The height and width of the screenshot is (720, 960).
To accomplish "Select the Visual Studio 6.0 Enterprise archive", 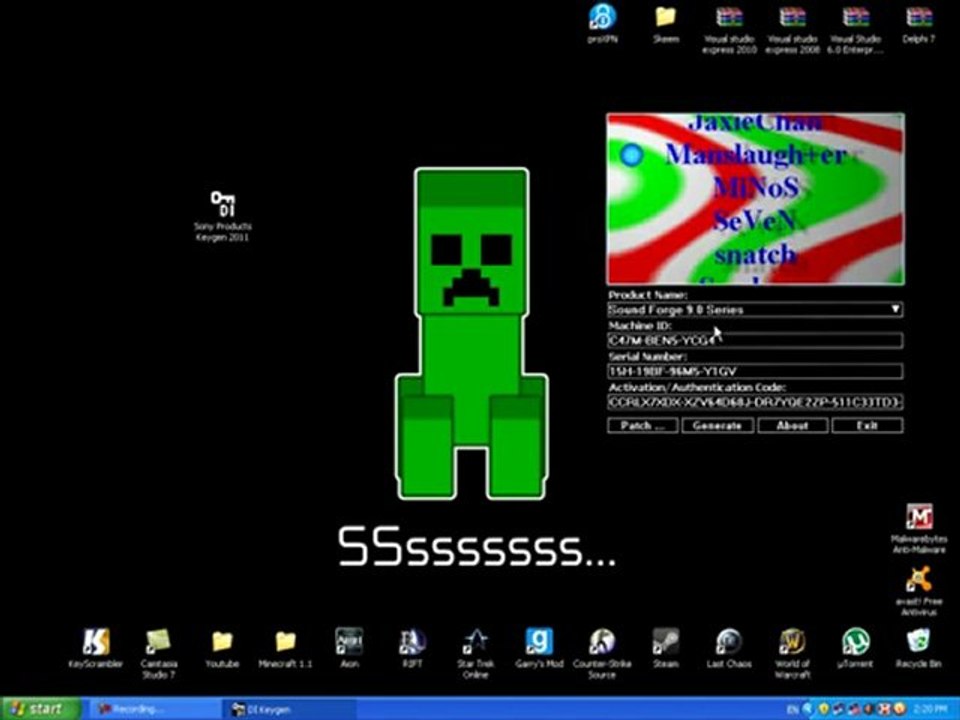I will 855,29.
